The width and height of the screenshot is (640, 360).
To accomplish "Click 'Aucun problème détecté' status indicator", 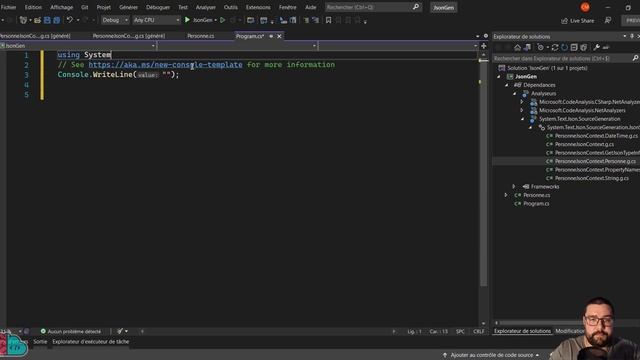I will pos(70,331).
